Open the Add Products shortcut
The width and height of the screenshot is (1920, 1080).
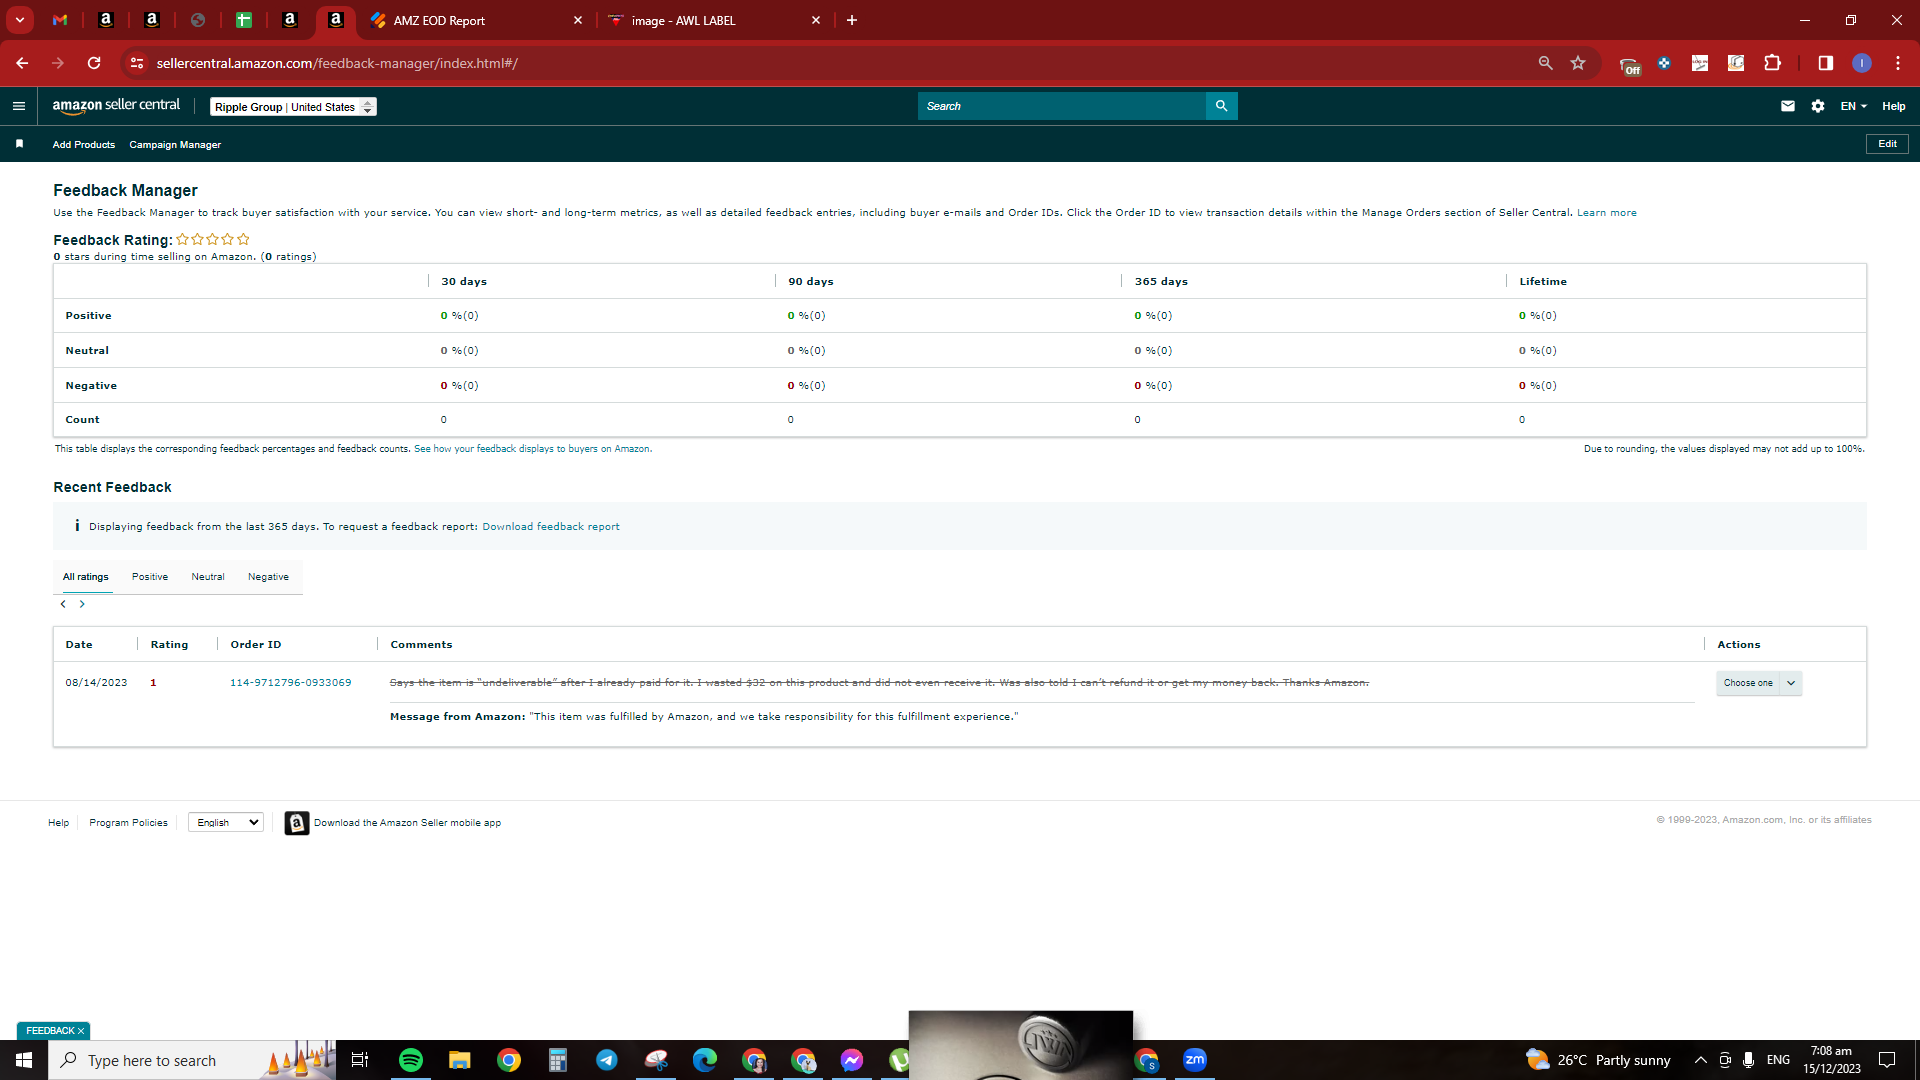click(x=84, y=145)
